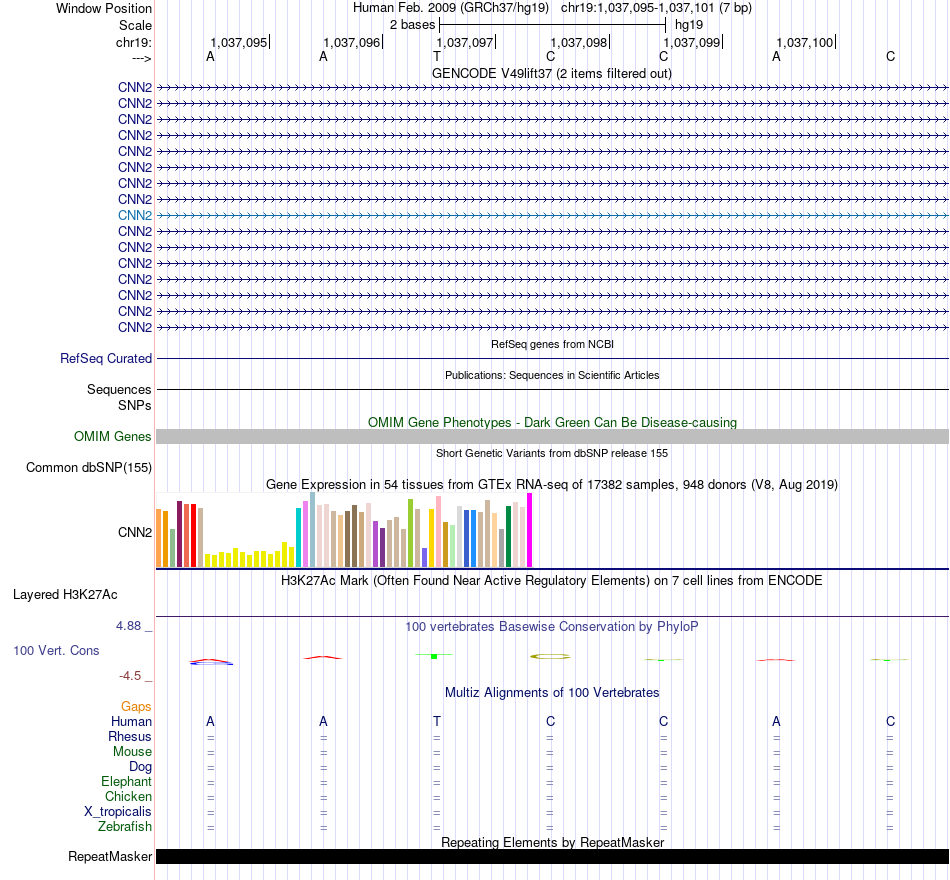Open Publications: Sequences in Scientific Articles title
The image size is (950, 880).
[x=552, y=375]
